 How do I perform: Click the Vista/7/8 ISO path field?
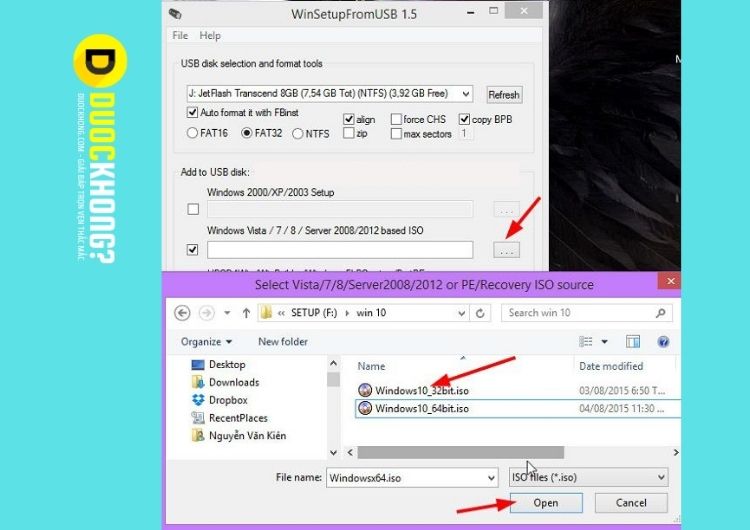[340, 250]
